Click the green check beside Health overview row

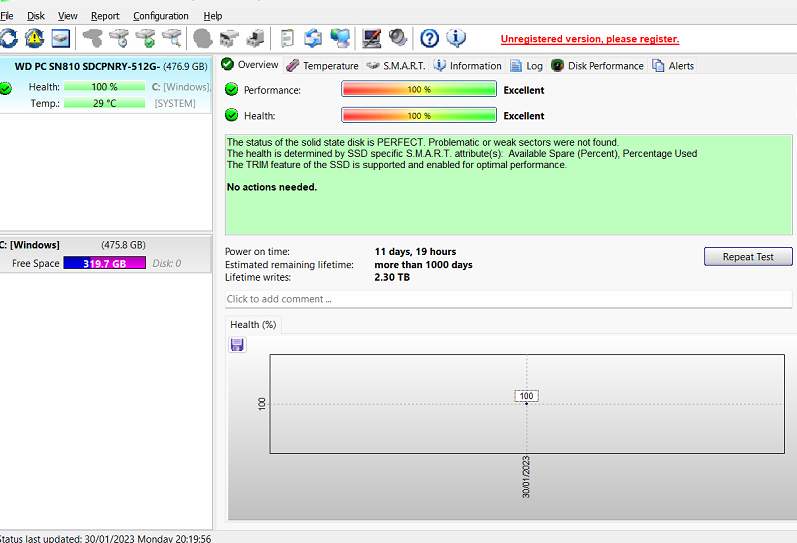(x=231, y=115)
